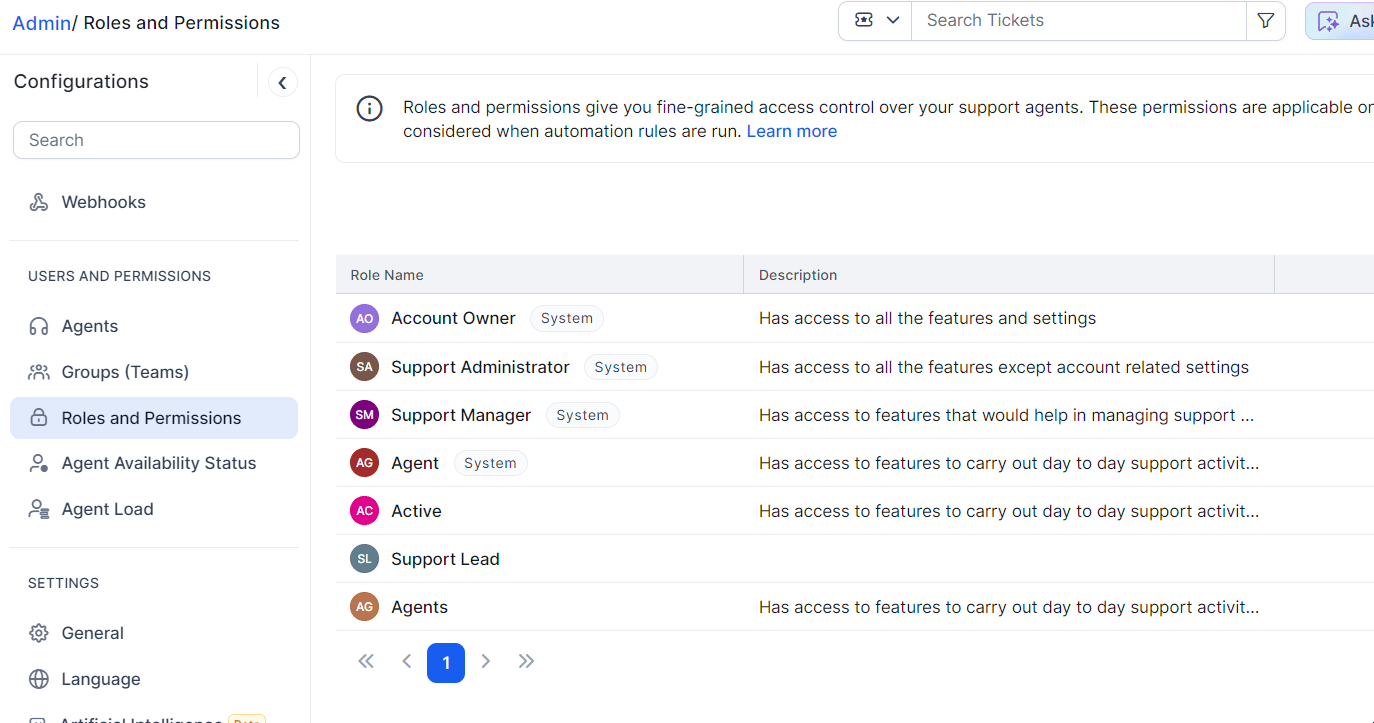Open Webhooks settings
The image size is (1374, 723).
[104, 202]
